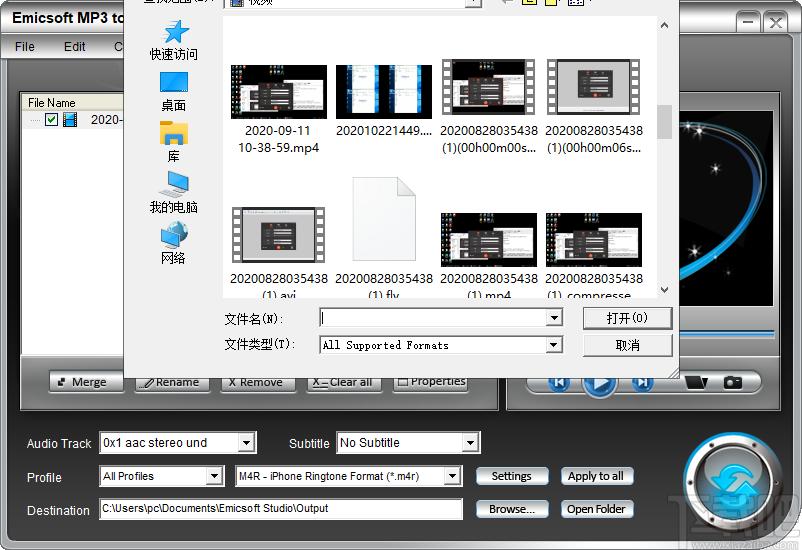Click the Play button in preview controls

click(600, 384)
